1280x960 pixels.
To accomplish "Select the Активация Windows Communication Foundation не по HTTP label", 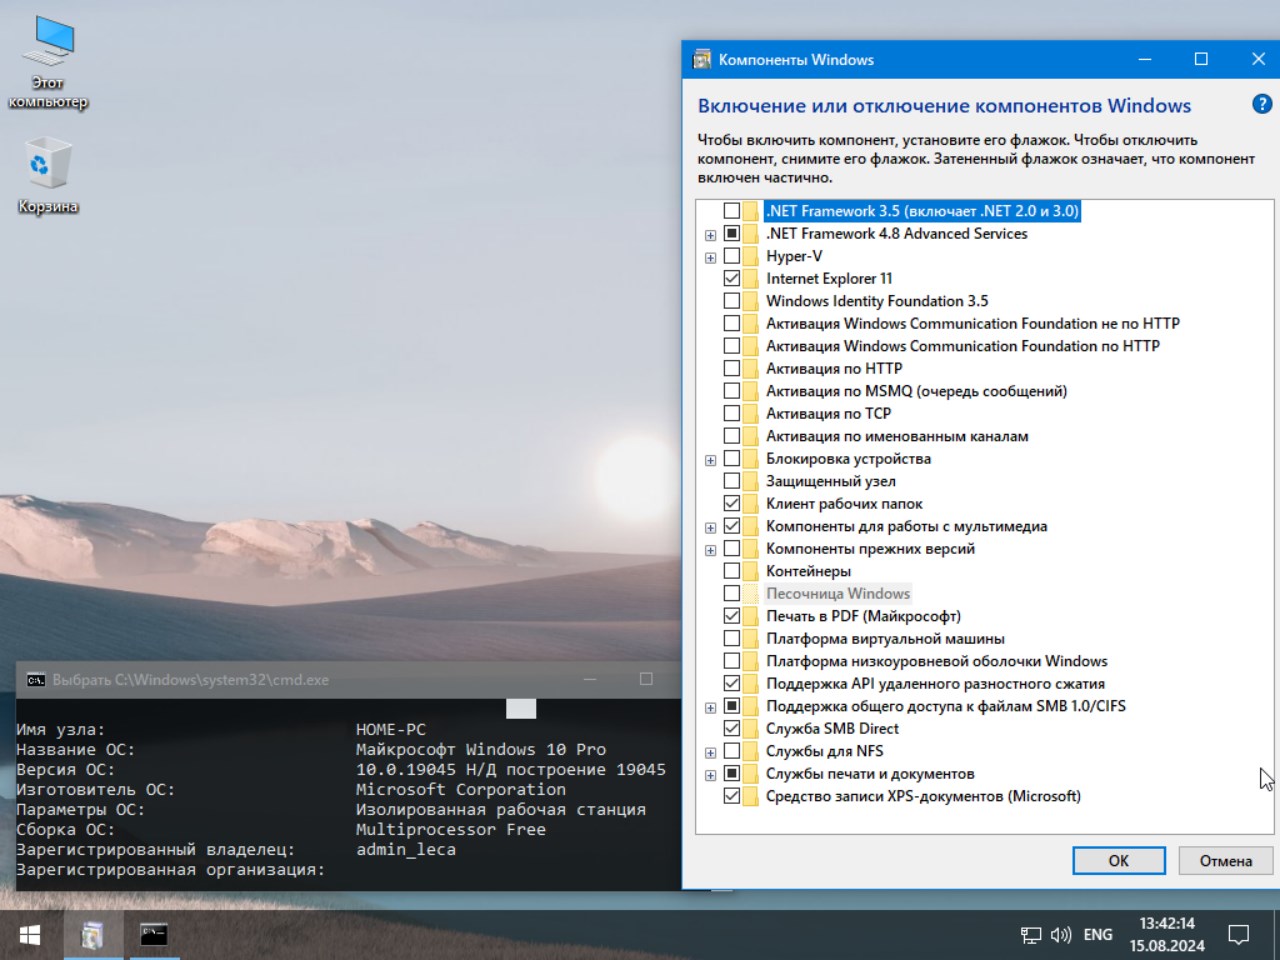I will tap(973, 324).
